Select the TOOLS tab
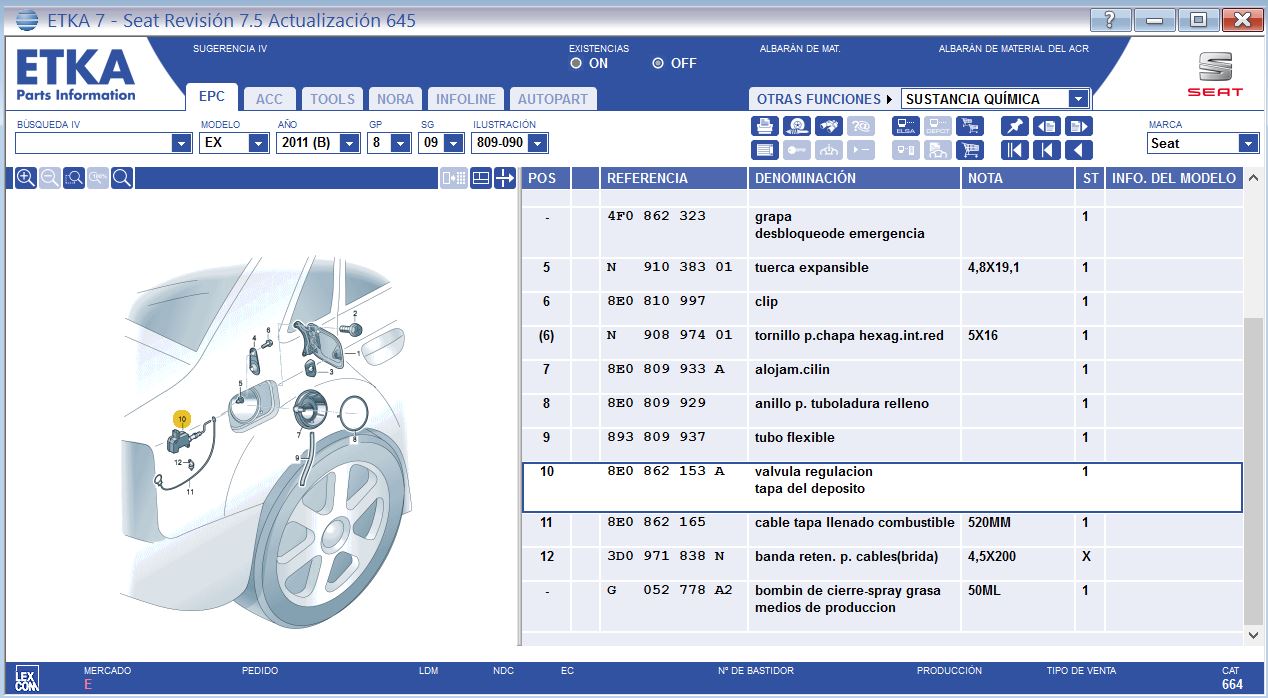 click(x=333, y=99)
